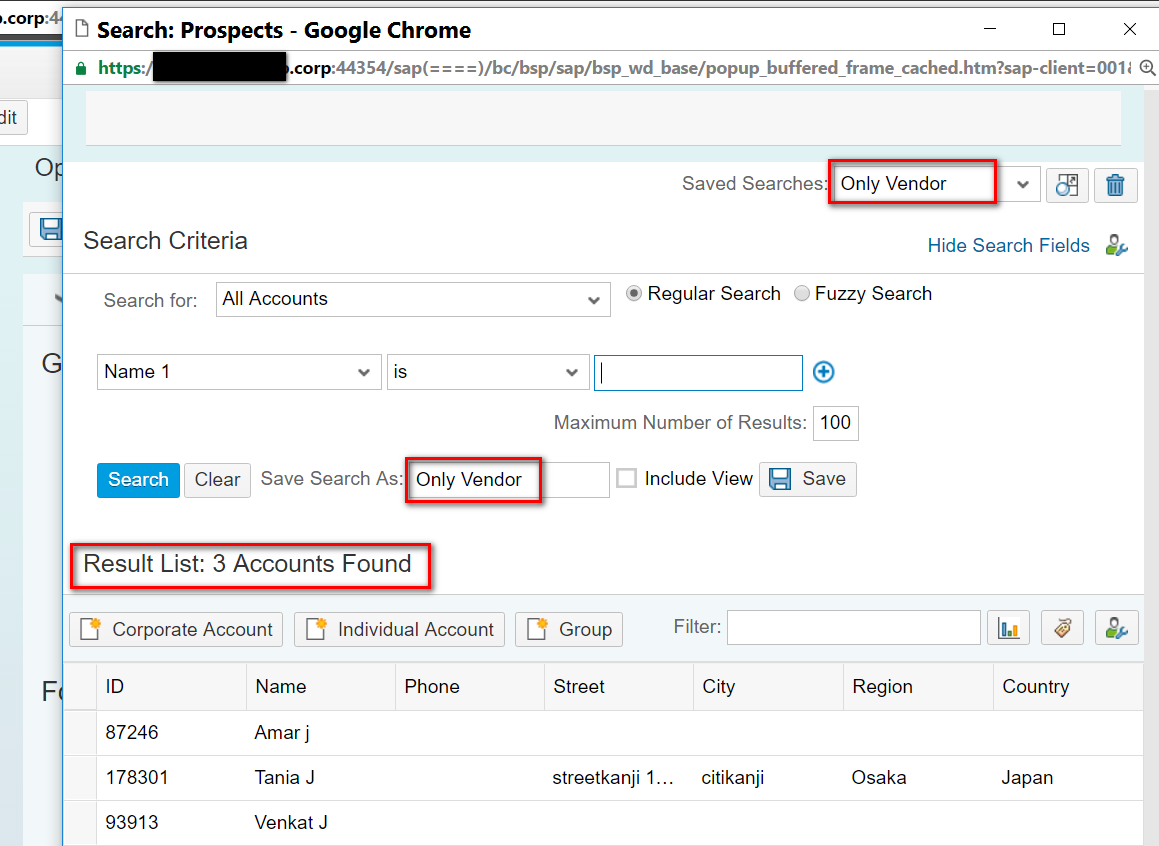Click the zoom icon in the address bar
Image resolution: width=1159 pixels, height=846 pixels.
pos(1147,68)
